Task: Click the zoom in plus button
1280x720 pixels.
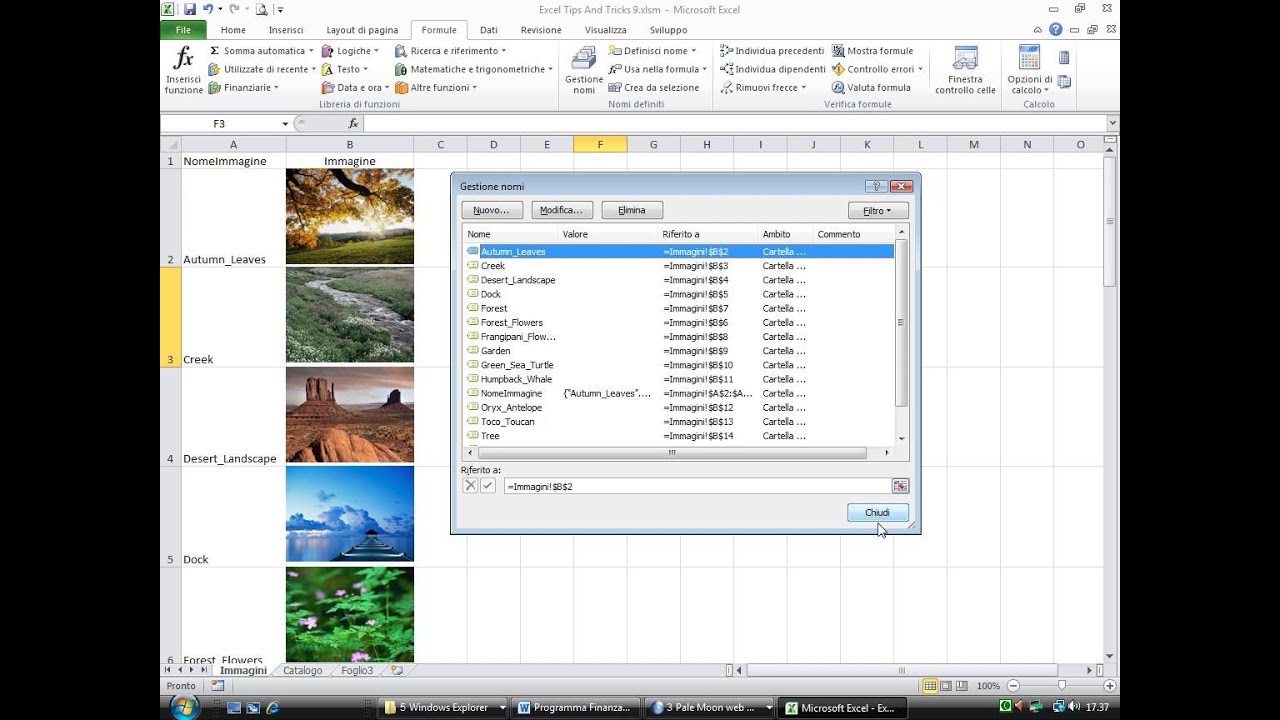Action: pyautogui.click(x=1110, y=686)
